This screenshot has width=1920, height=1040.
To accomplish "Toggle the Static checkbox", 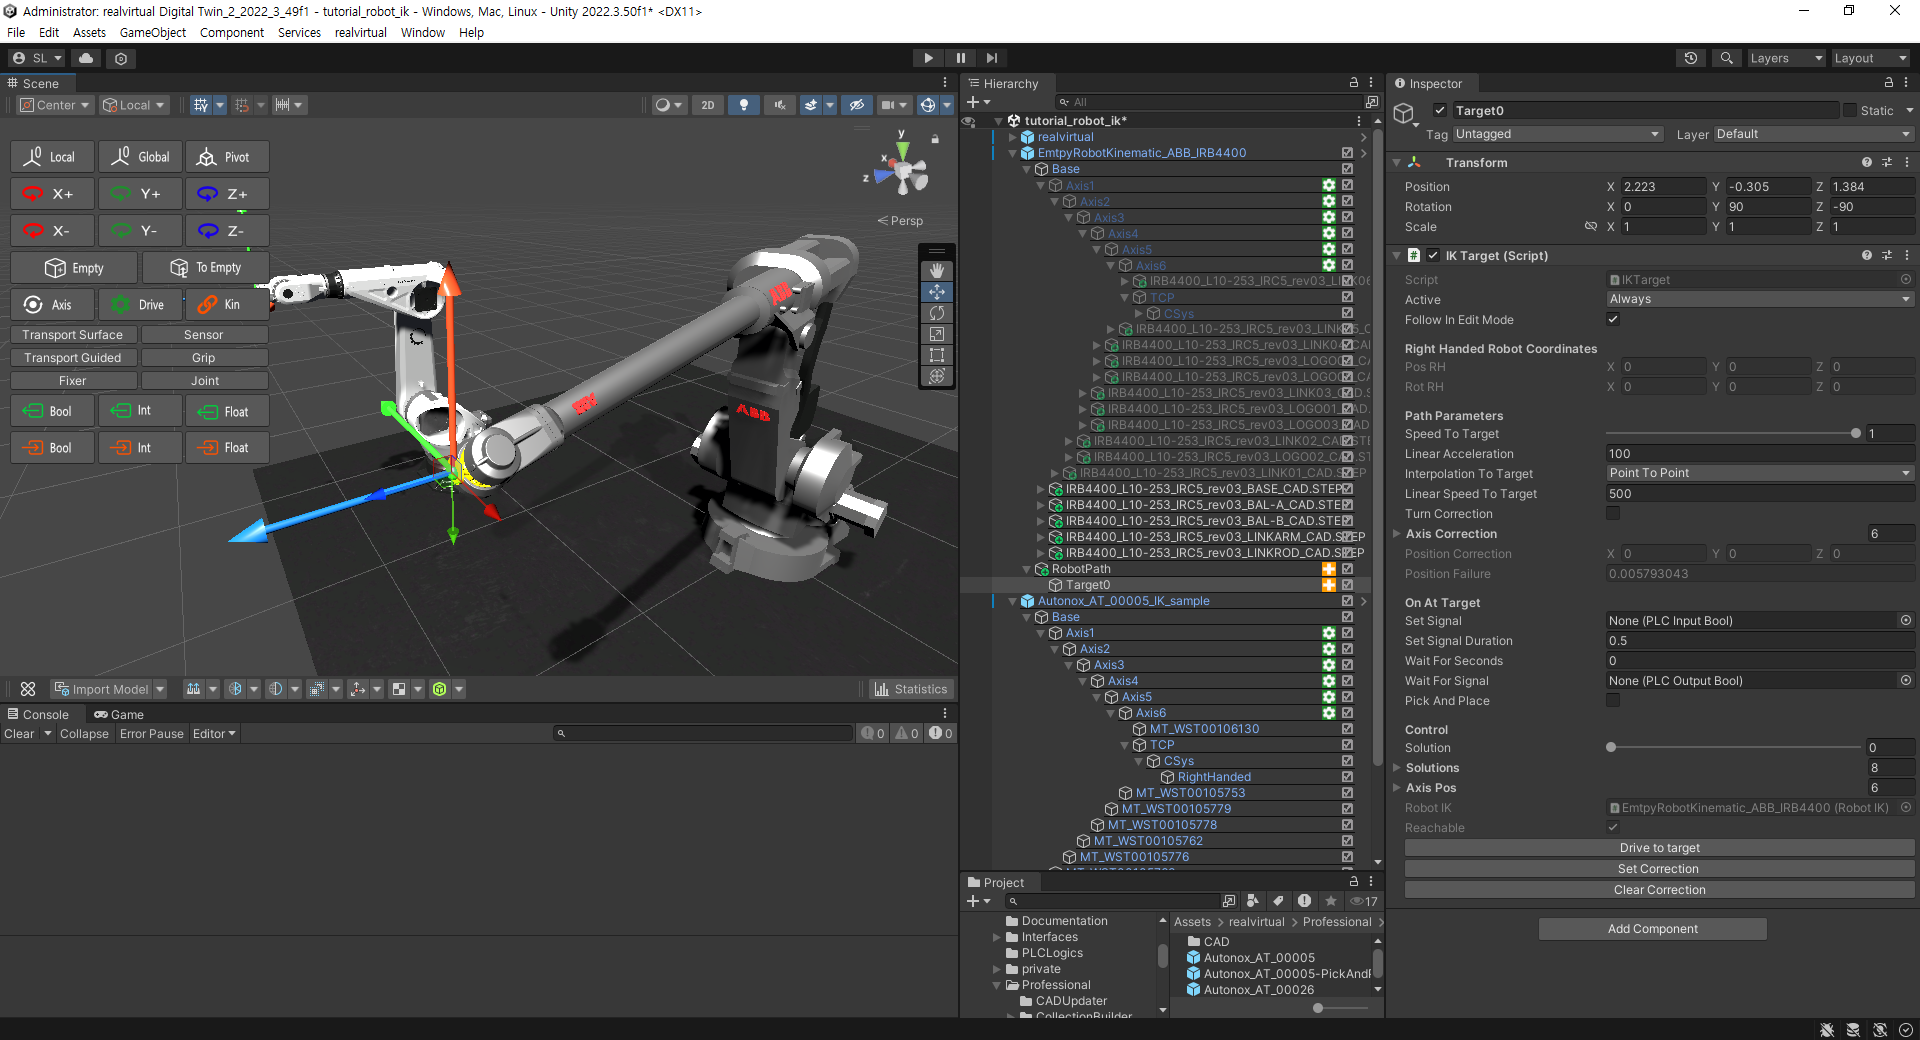I will coord(1850,110).
